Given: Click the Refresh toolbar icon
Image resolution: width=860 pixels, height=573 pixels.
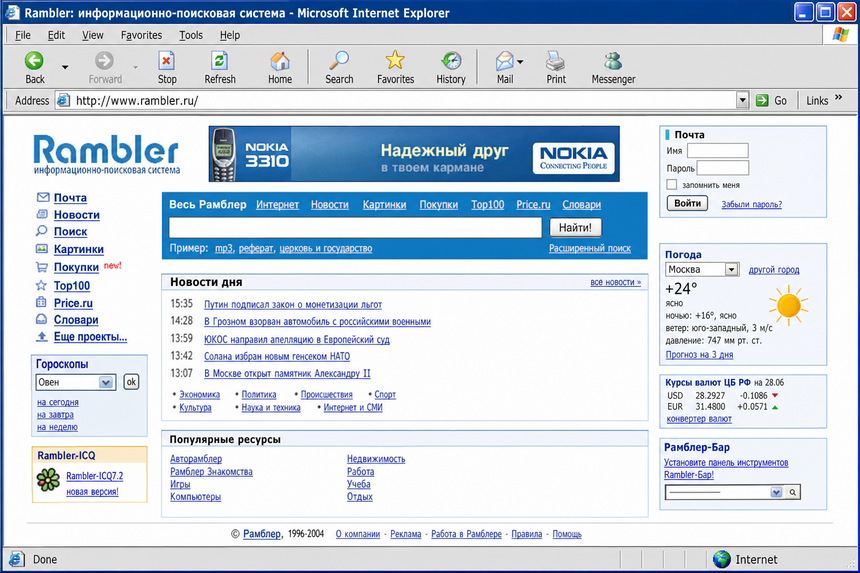Looking at the screenshot, I should click(219, 61).
